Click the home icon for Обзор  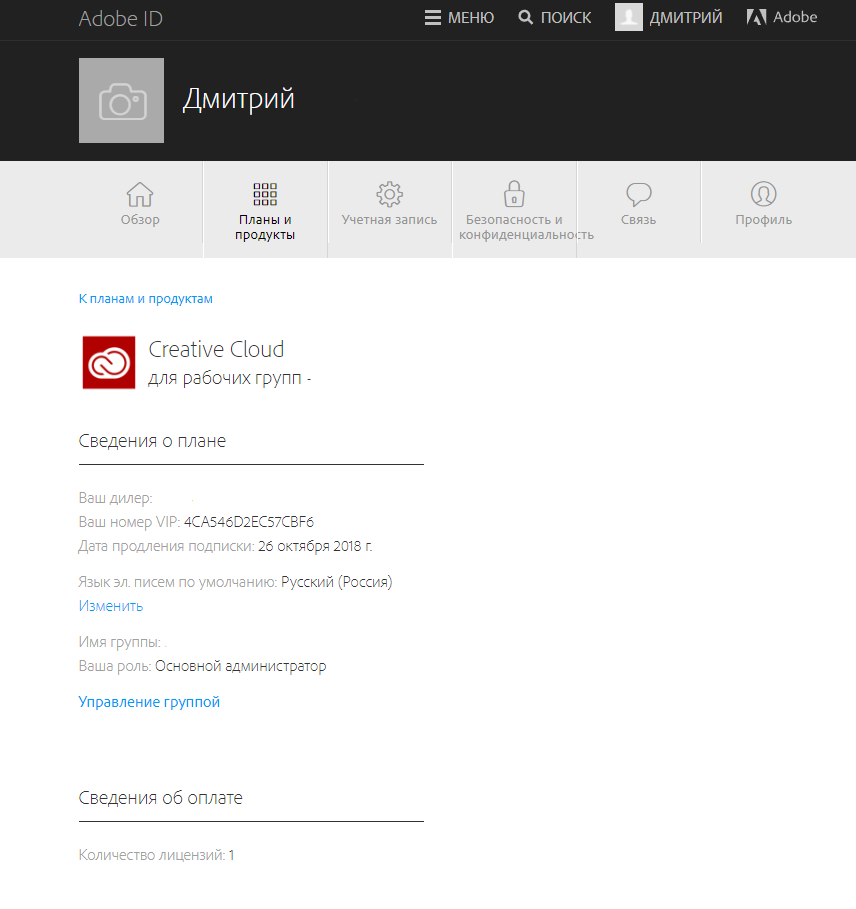click(140, 194)
